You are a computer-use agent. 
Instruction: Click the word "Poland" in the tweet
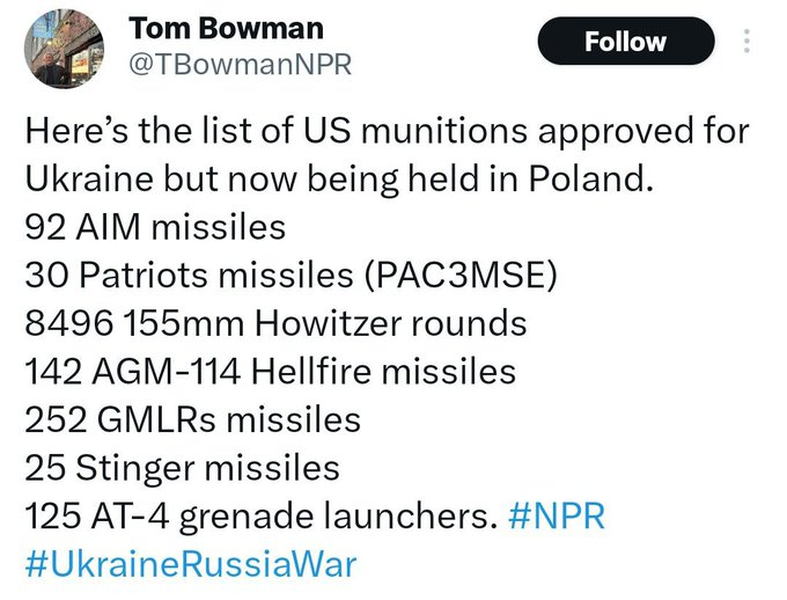(x=591, y=179)
